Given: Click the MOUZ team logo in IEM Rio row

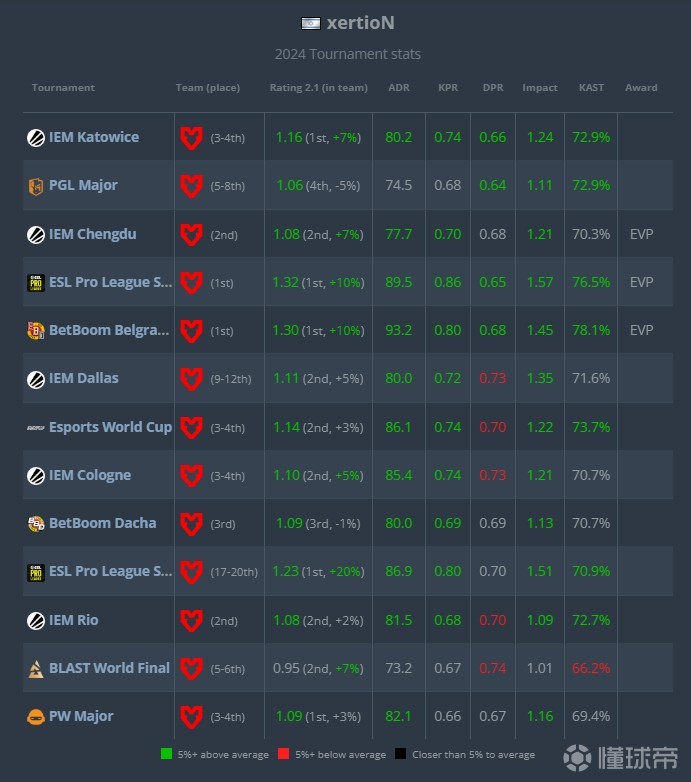Looking at the screenshot, I should click(x=190, y=621).
